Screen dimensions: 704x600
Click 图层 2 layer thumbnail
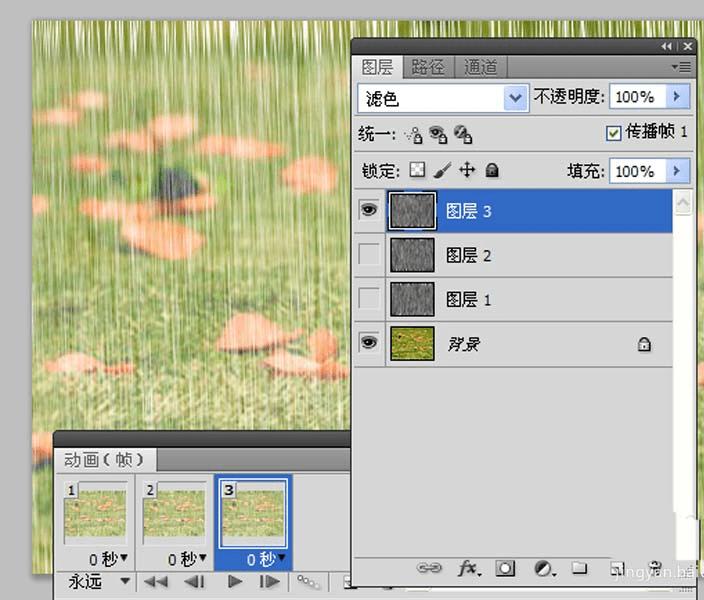tap(412, 255)
